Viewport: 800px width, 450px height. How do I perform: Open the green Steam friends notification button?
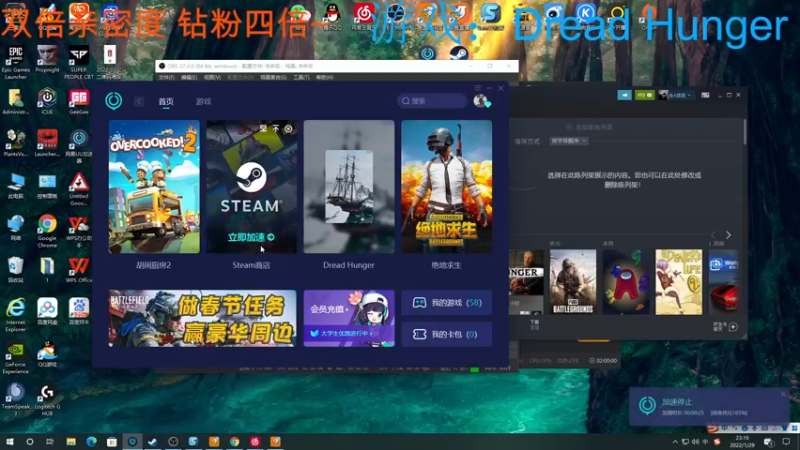644,95
